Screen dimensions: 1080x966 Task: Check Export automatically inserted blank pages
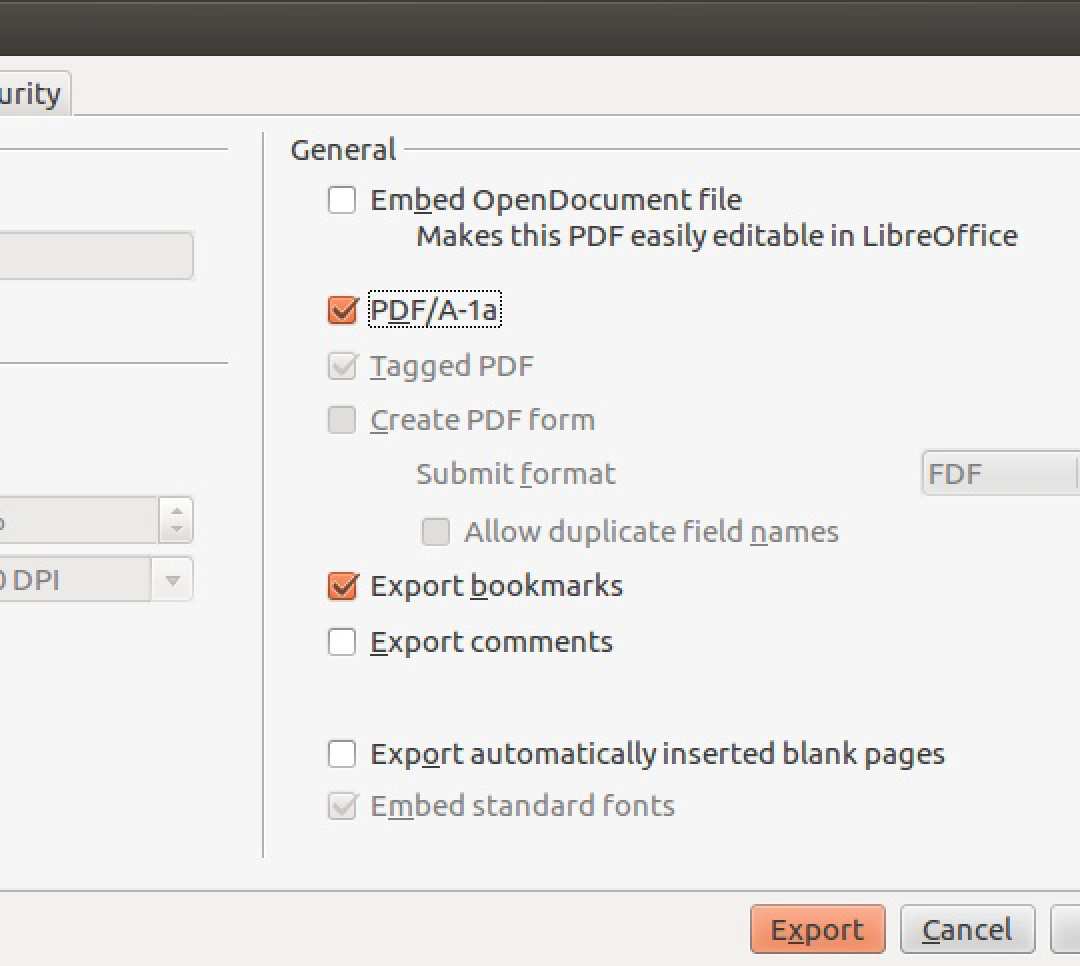pos(341,754)
